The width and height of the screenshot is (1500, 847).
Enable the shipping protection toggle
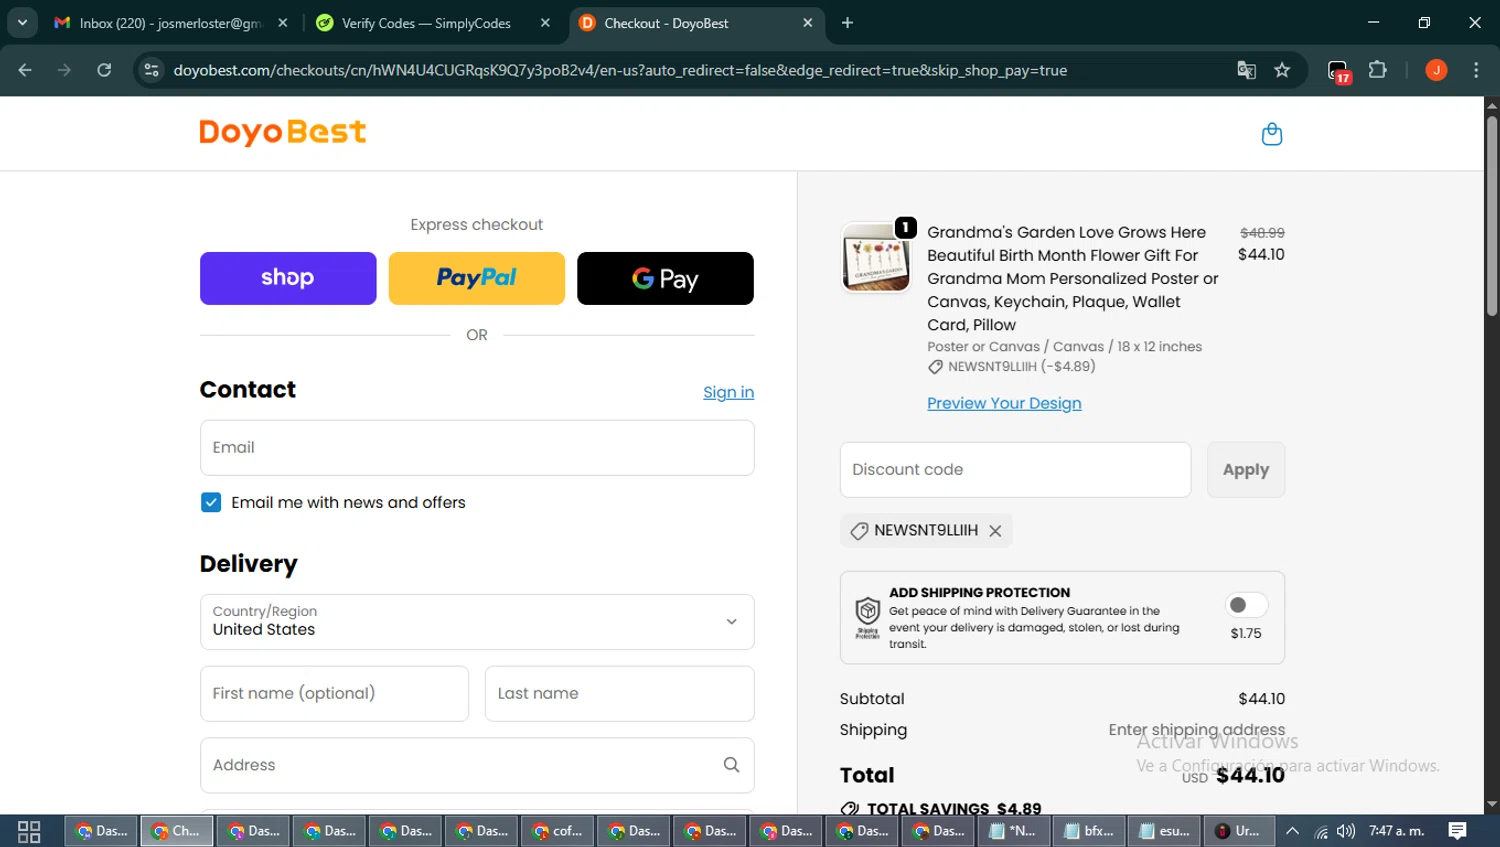[x=1246, y=605]
